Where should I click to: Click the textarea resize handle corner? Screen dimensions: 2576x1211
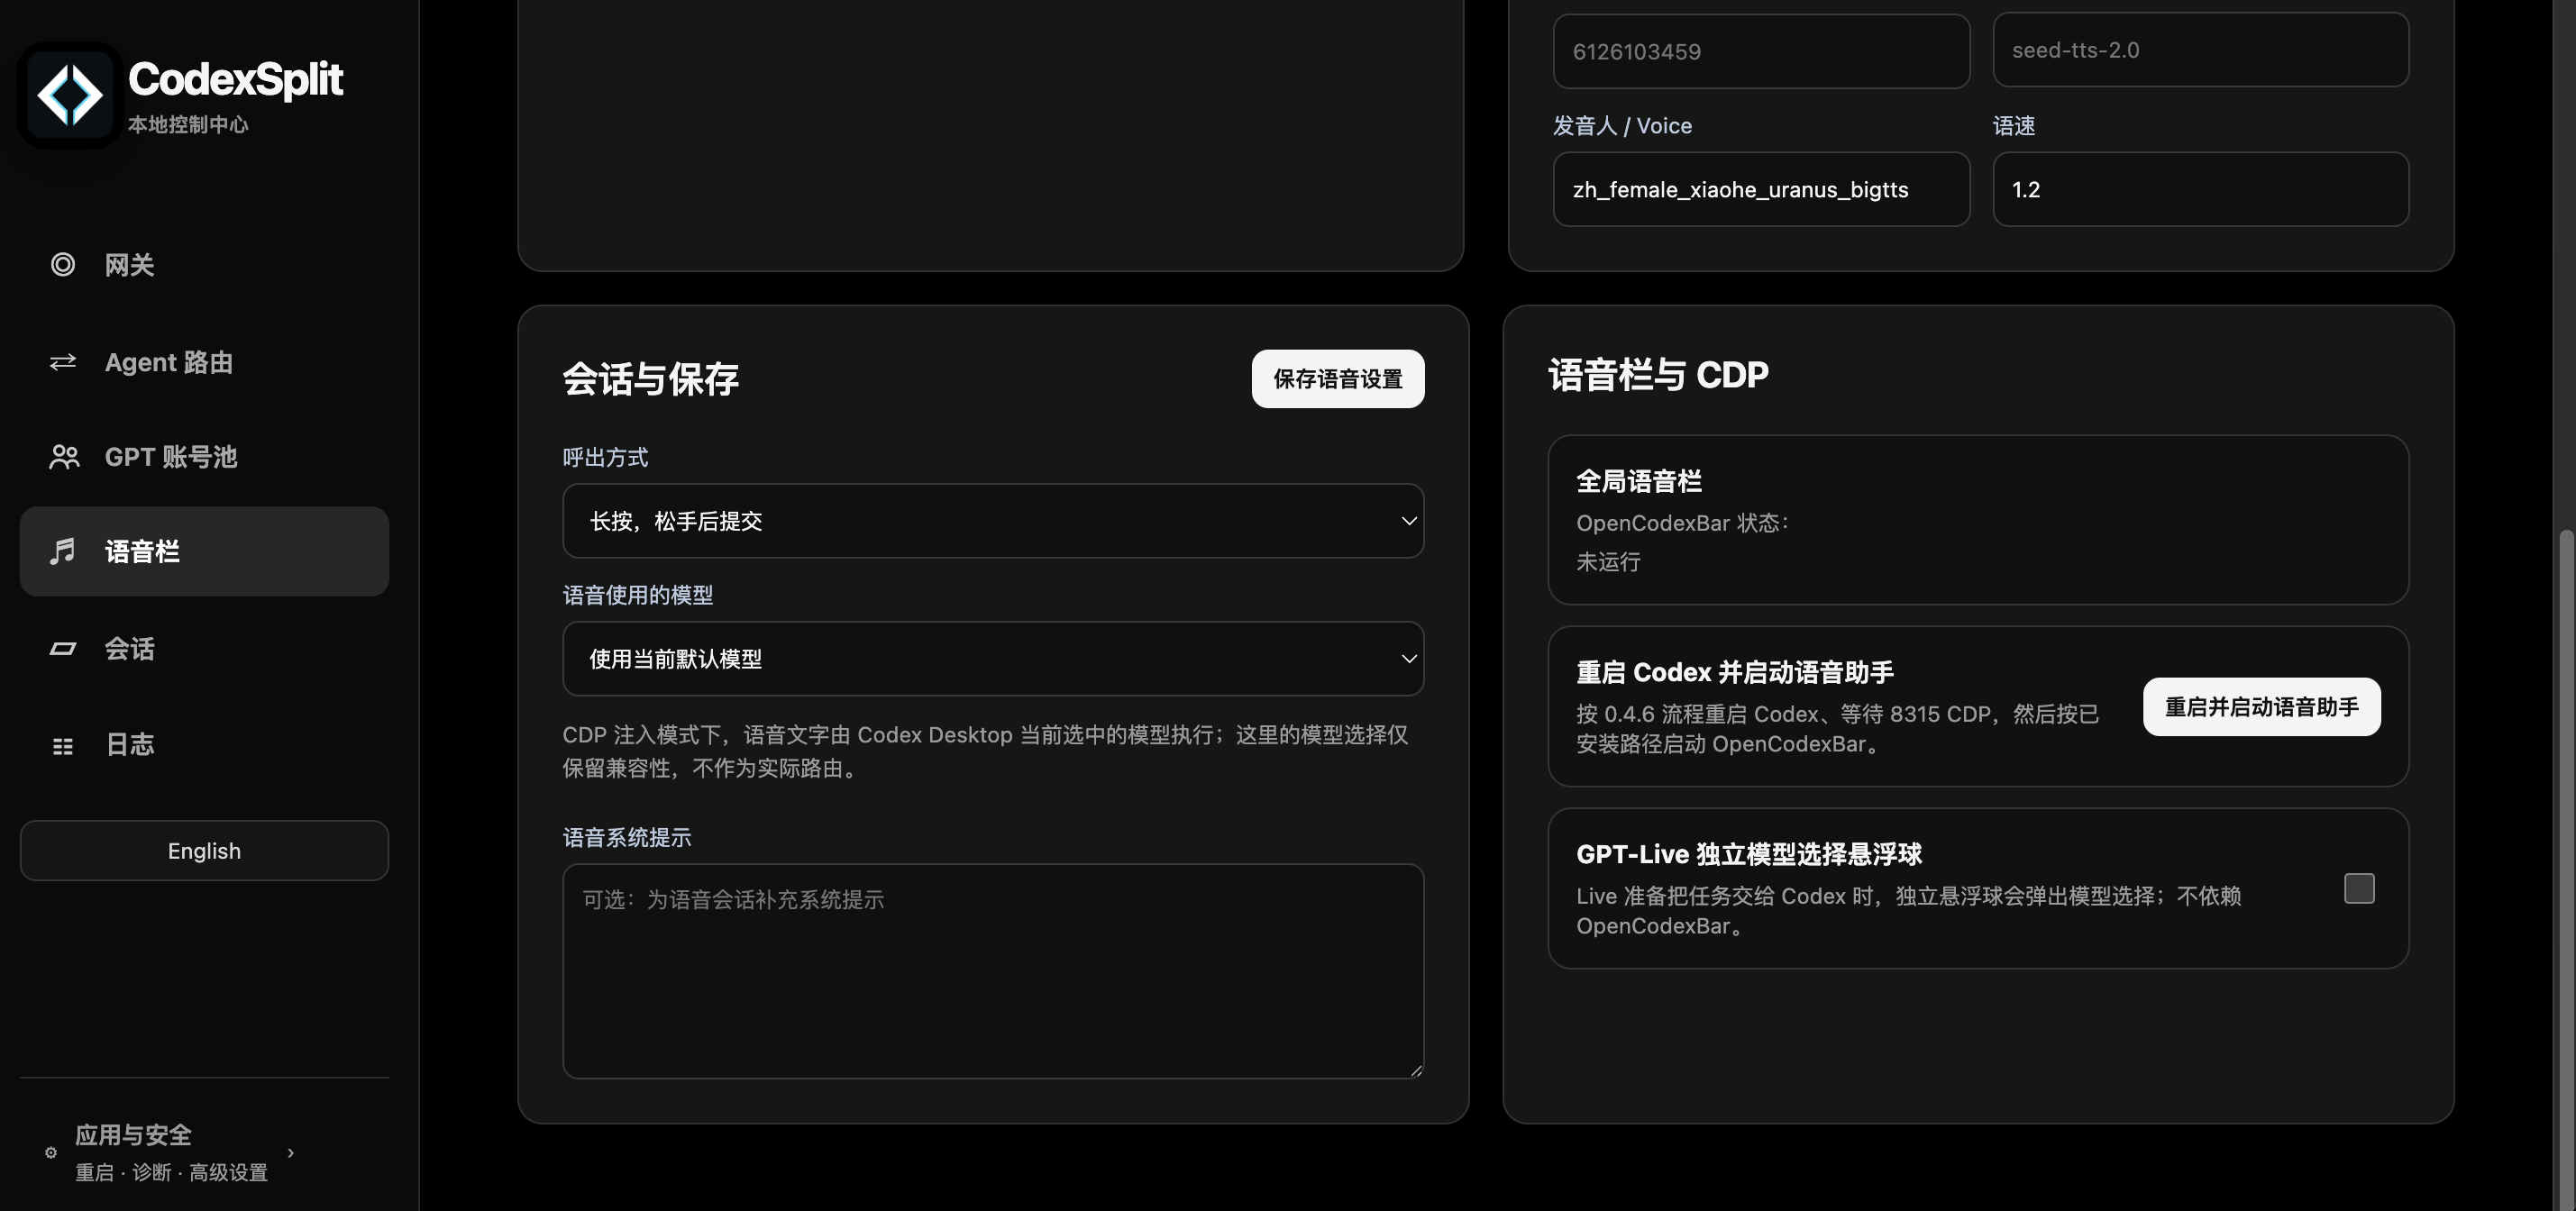(x=1416, y=1070)
